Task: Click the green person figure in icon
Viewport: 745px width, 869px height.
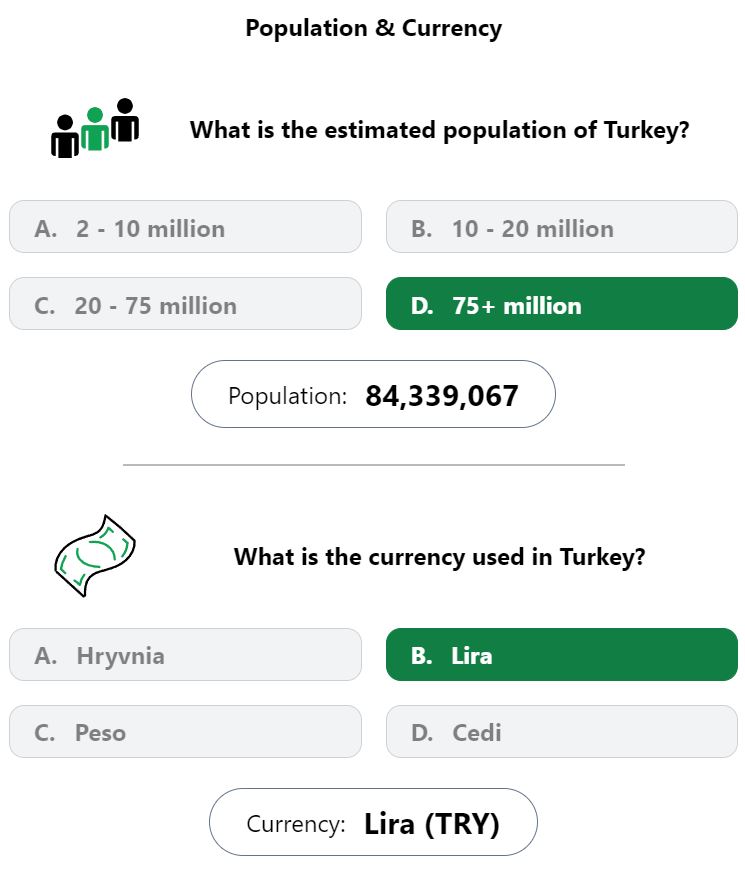Action: coord(95,129)
